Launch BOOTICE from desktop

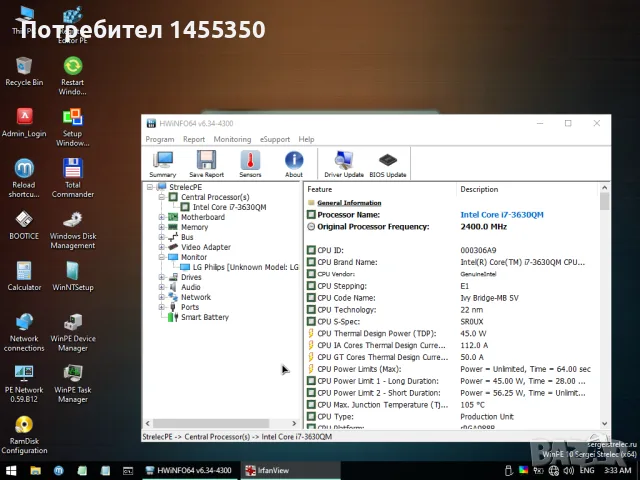pos(24,225)
